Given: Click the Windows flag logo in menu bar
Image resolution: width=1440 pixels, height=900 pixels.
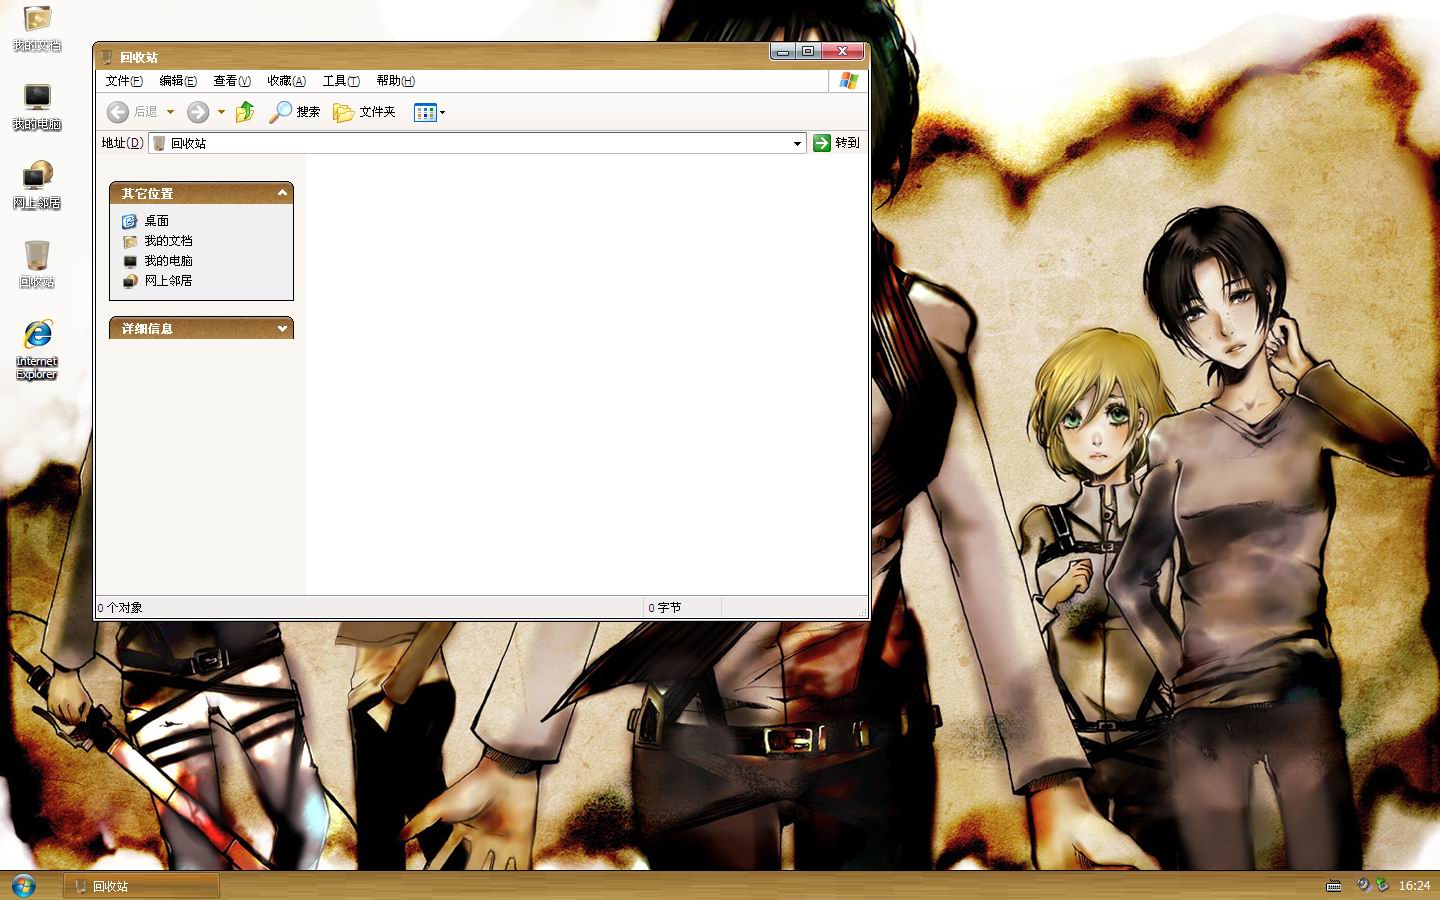Looking at the screenshot, I should [848, 81].
